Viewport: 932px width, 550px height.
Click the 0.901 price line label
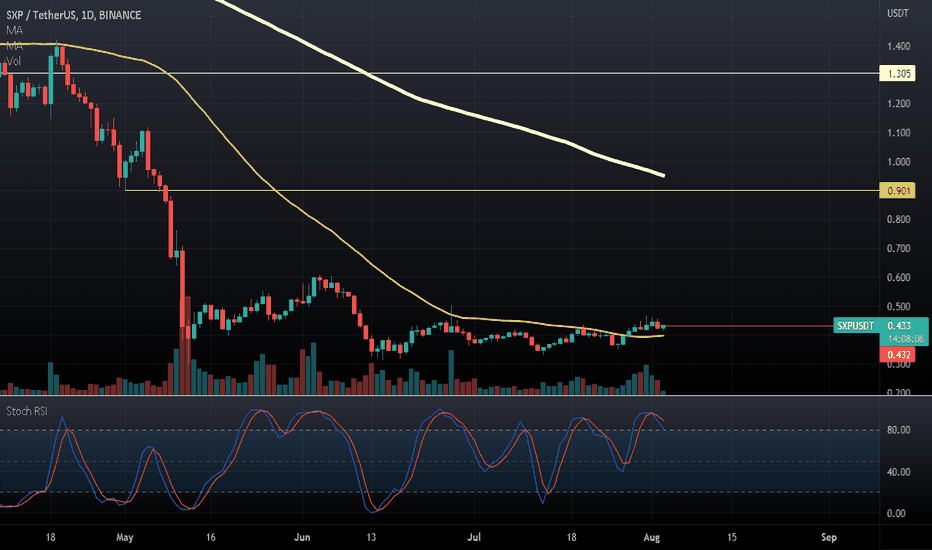click(898, 191)
